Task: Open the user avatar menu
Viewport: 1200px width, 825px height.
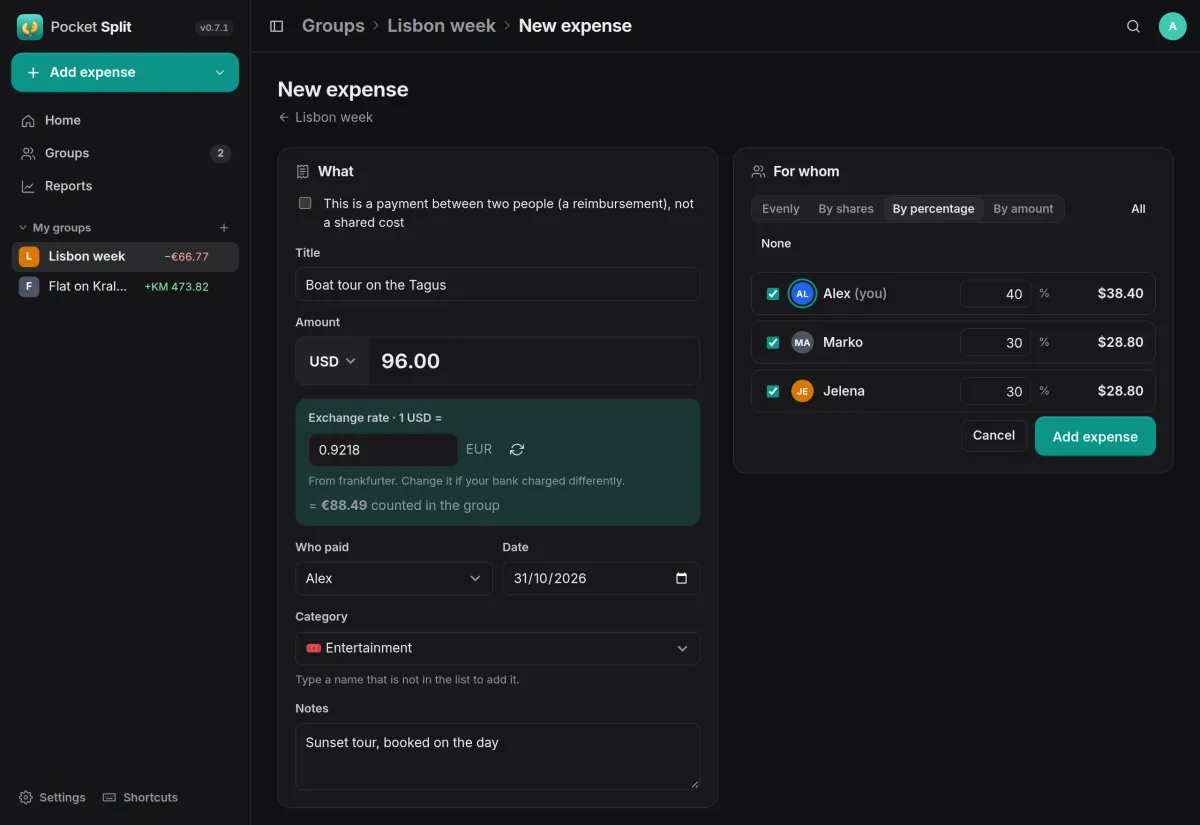Action: 1172,26
